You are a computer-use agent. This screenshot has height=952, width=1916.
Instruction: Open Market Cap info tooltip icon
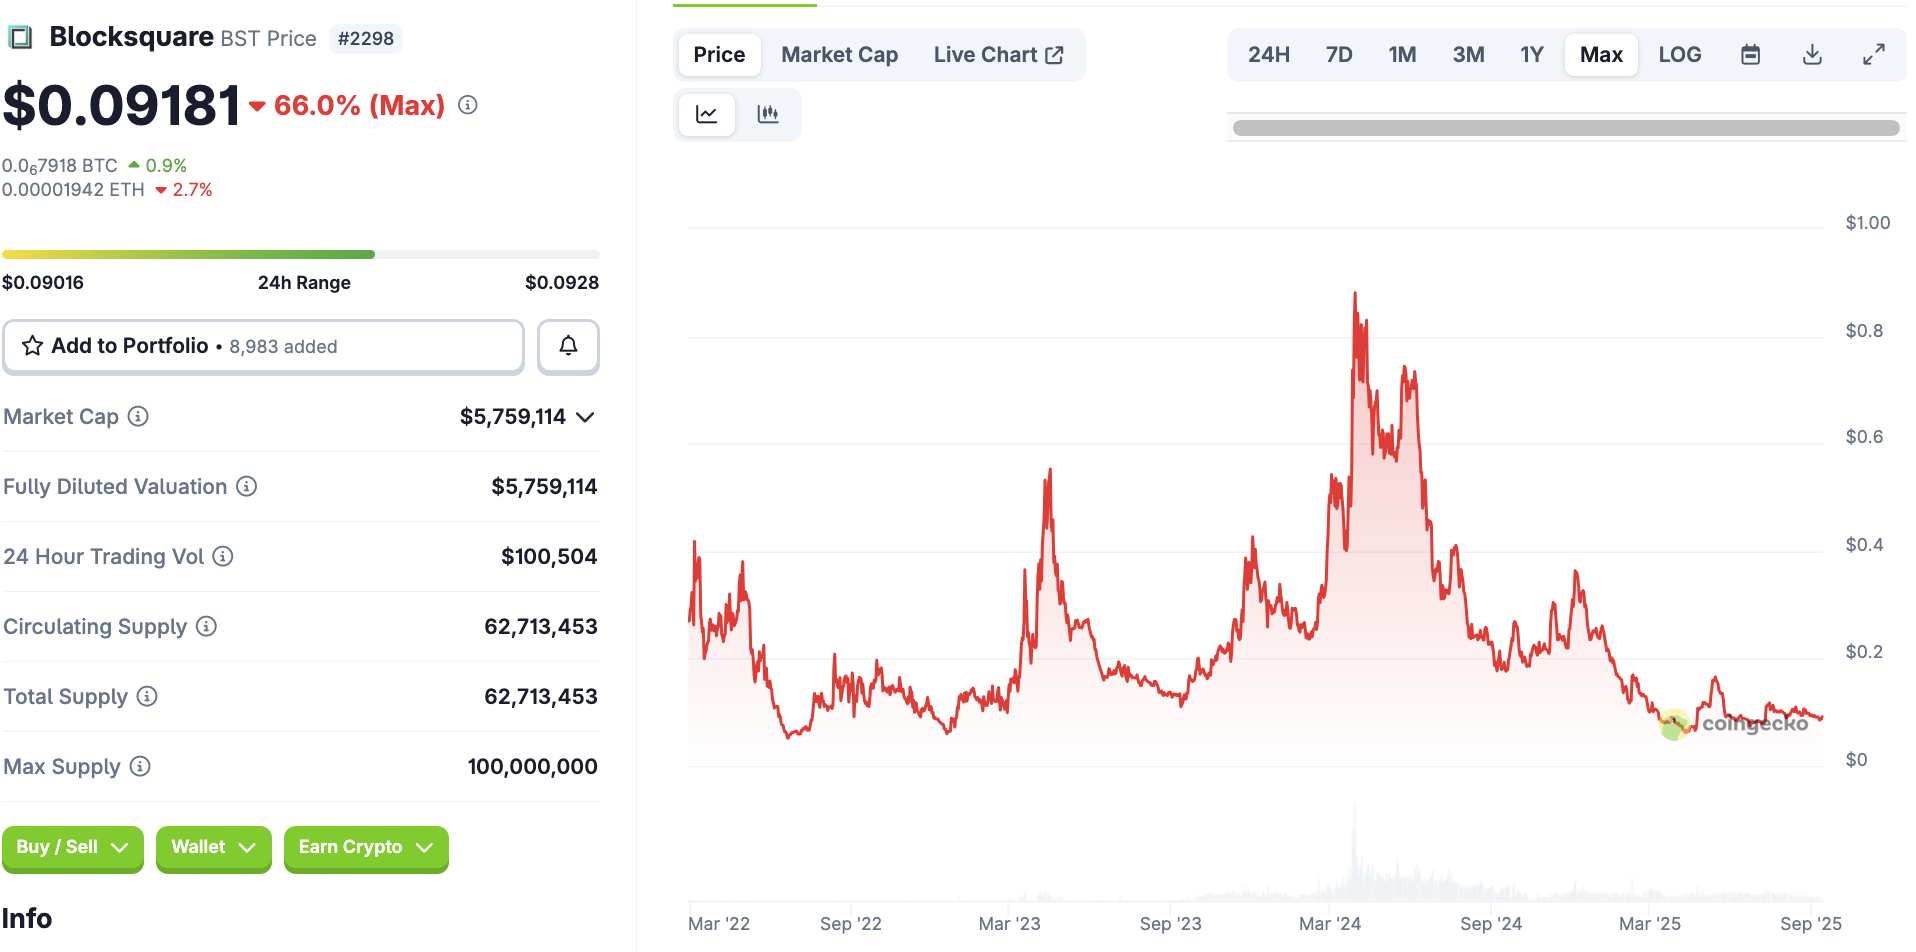click(x=138, y=416)
